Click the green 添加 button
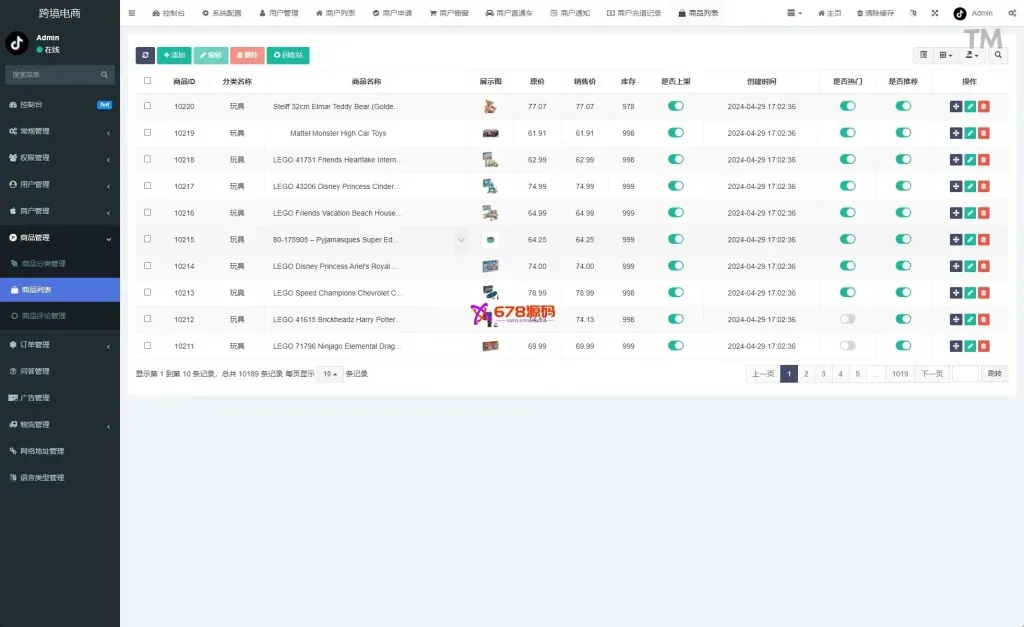Viewport: 1024px width, 627px height. coord(174,56)
